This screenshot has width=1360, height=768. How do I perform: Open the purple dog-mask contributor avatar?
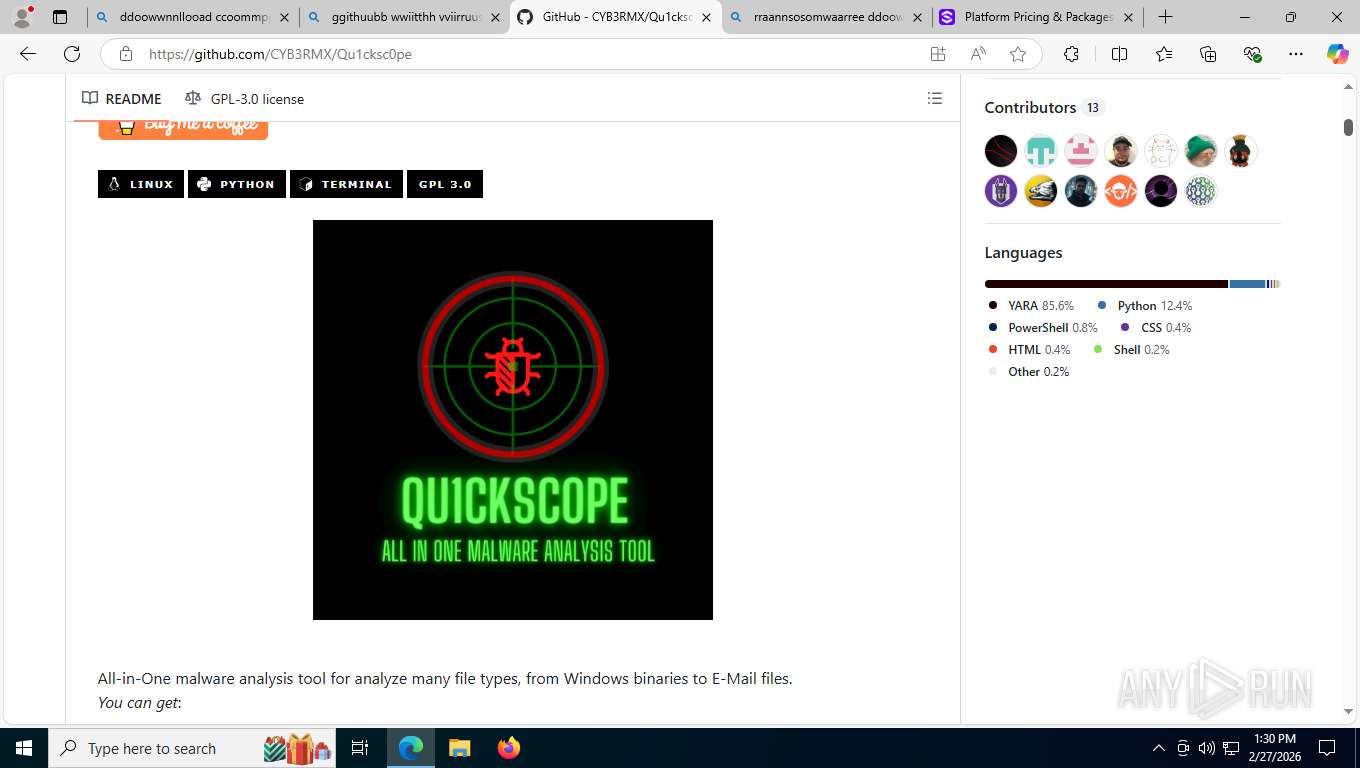tap(1001, 191)
